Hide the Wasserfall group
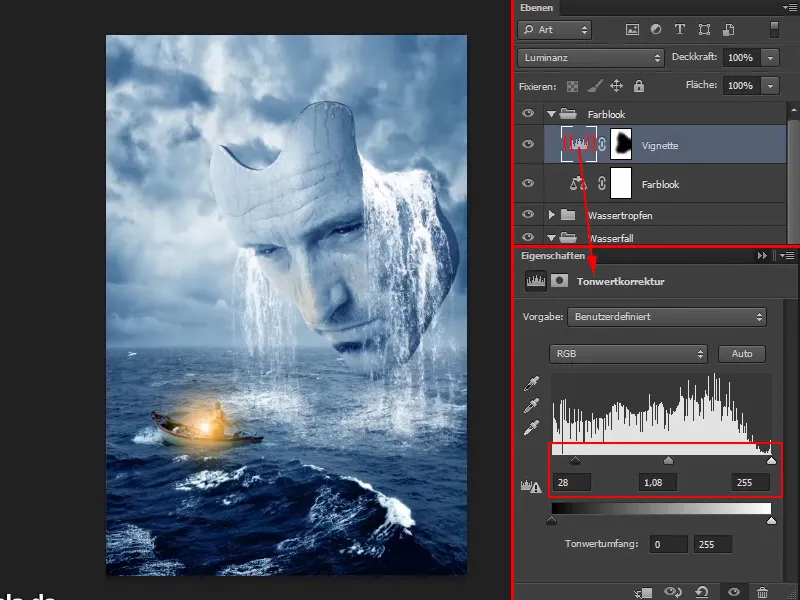Screen dimensions: 800x600 point(528,237)
